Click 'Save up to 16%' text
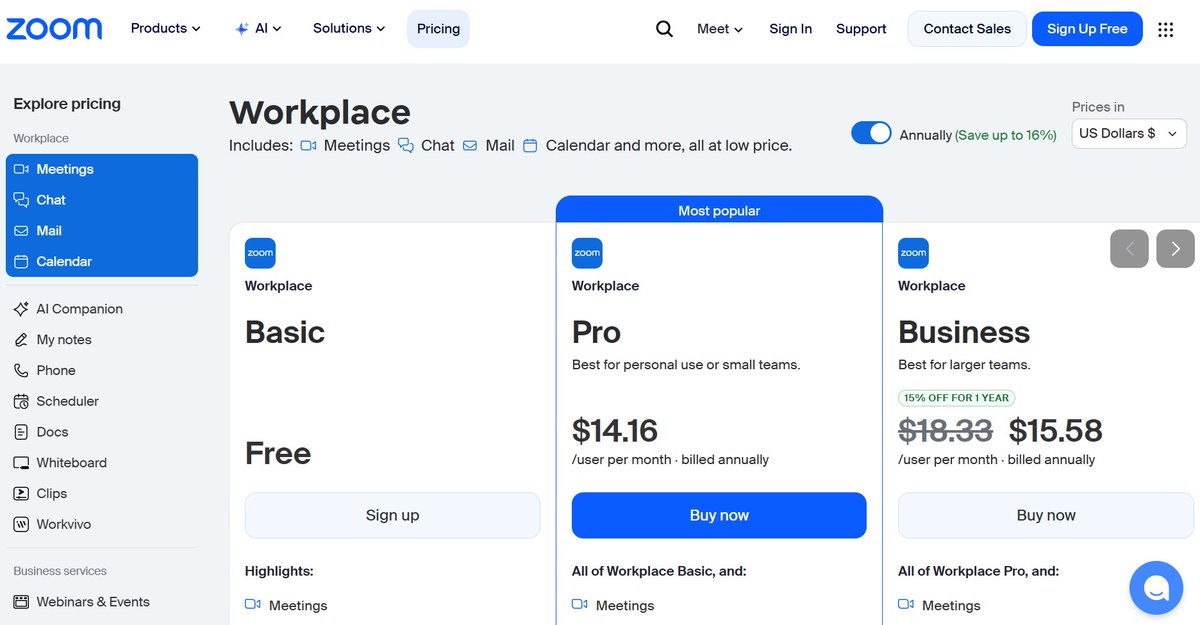This screenshot has width=1200, height=625. 1006,135
